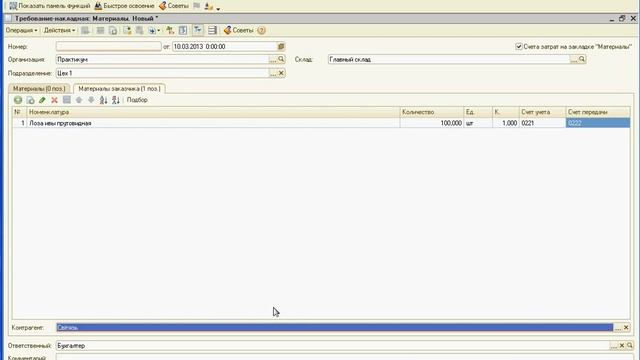Open the calendar picker next to date
Viewport: 640px width, 360px height.
coord(281,47)
